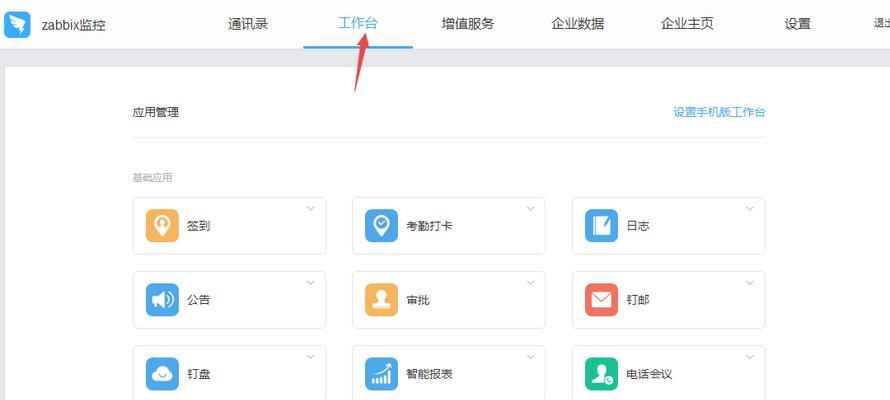Click the 应用管理 heading

tap(156, 112)
